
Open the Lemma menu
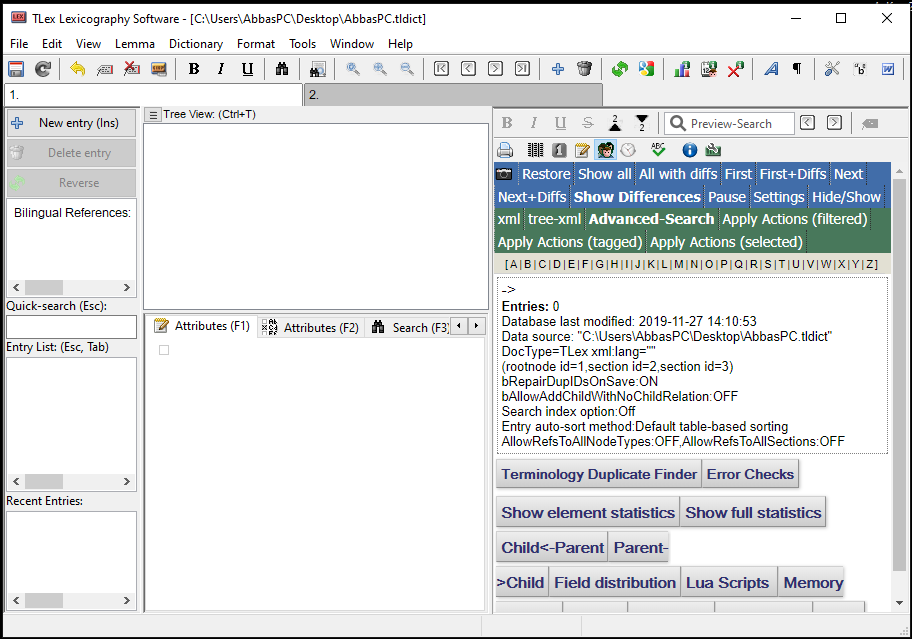point(135,44)
